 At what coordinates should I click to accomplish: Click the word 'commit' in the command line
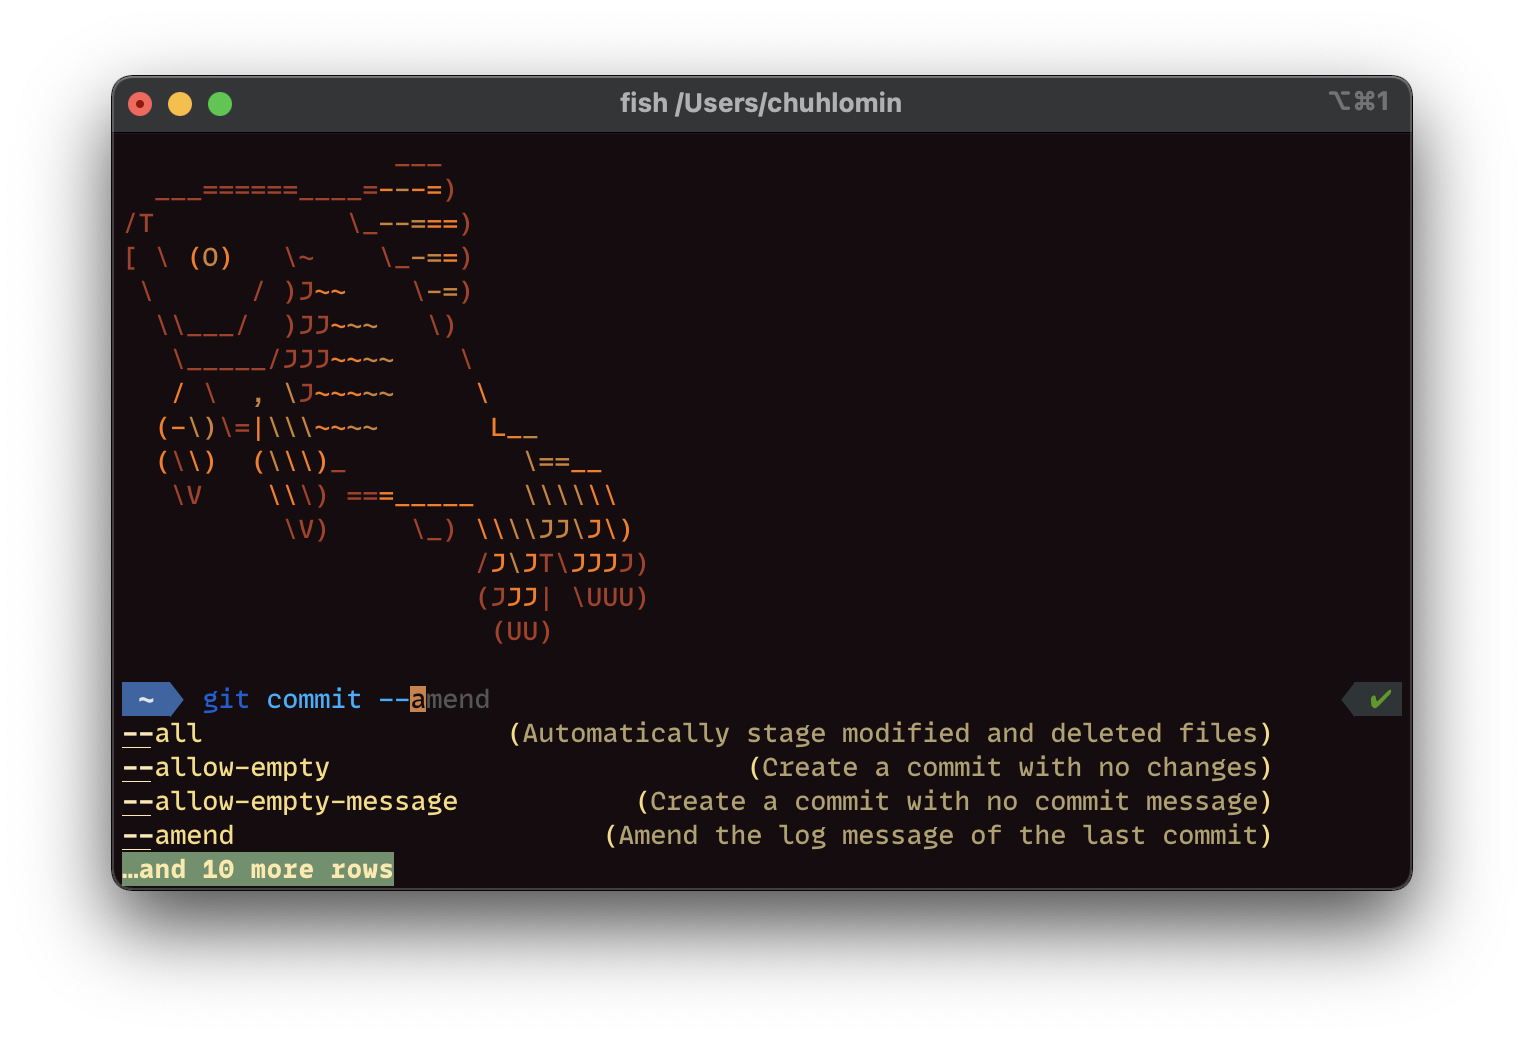click(313, 699)
